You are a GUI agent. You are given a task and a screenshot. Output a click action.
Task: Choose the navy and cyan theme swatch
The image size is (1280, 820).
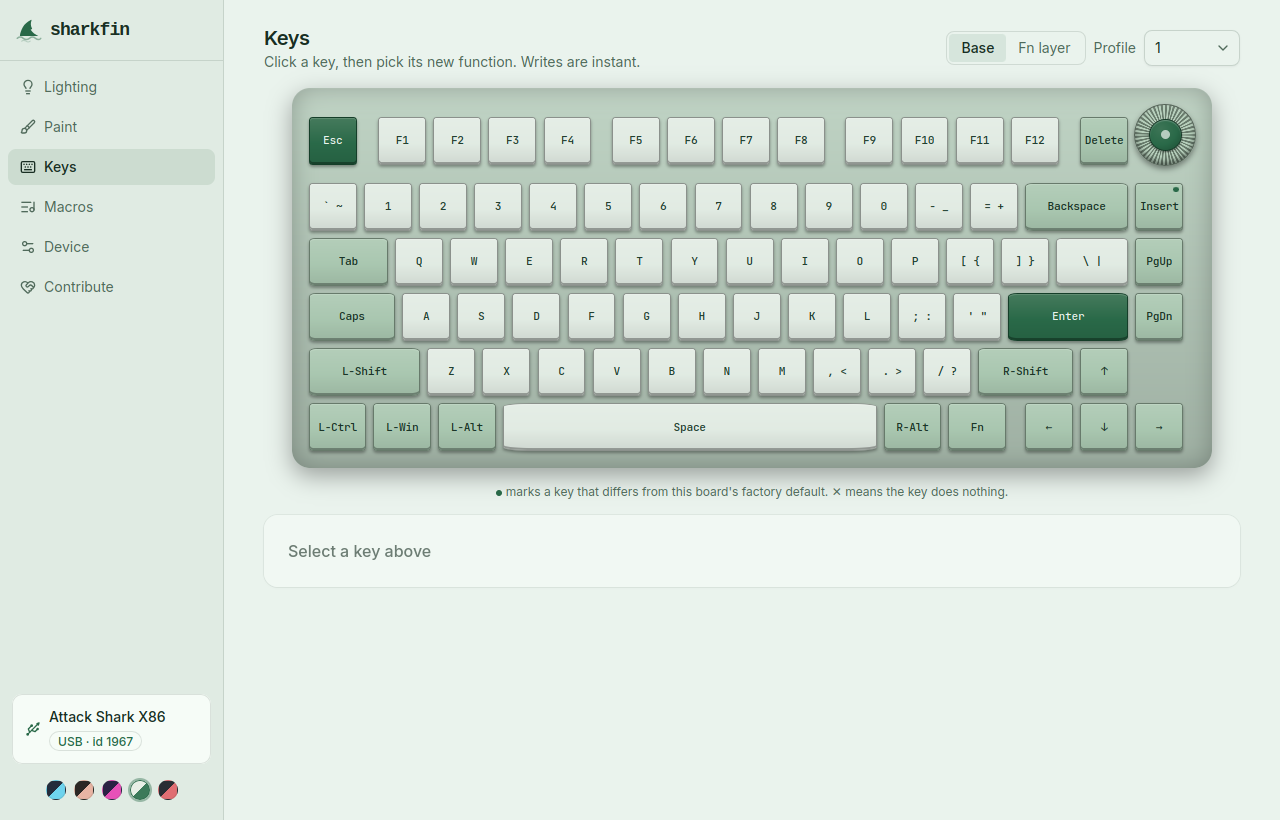56,790
